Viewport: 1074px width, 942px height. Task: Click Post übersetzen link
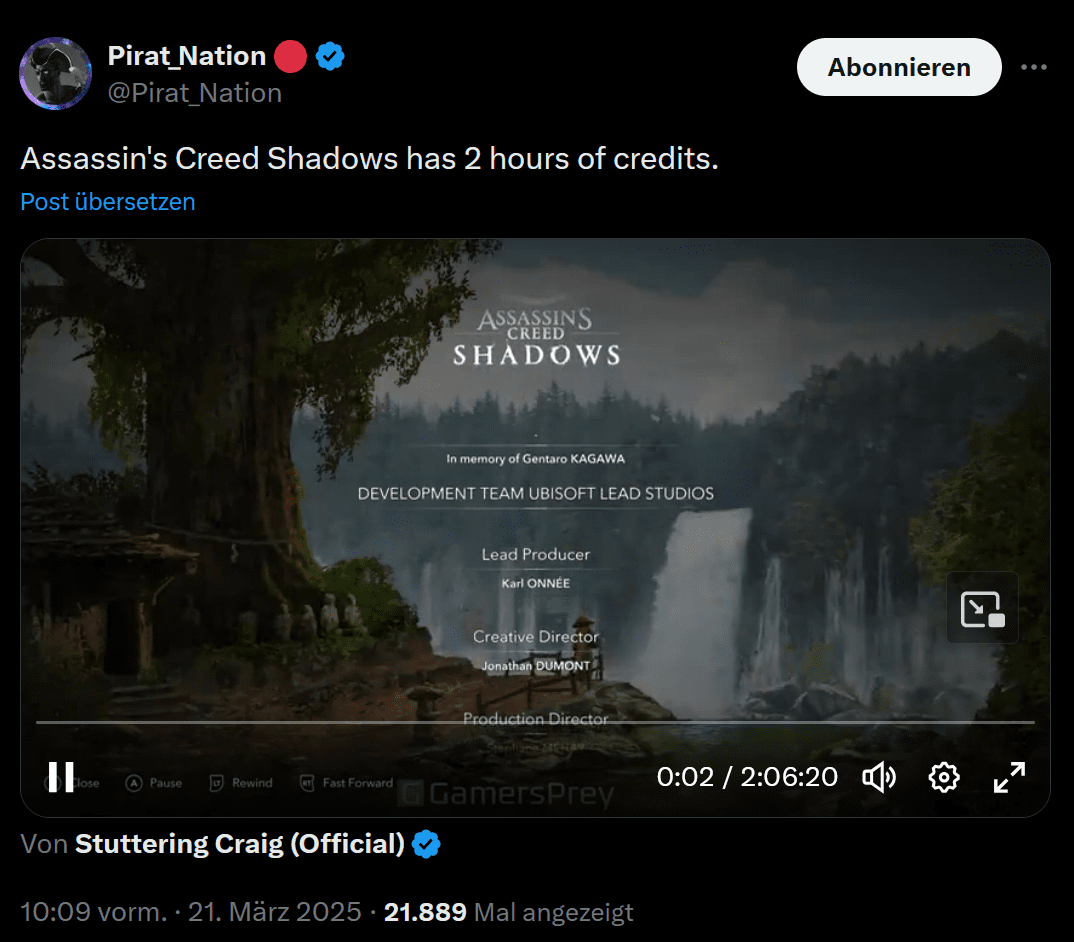pyautogui.click(x=108, y=202)
